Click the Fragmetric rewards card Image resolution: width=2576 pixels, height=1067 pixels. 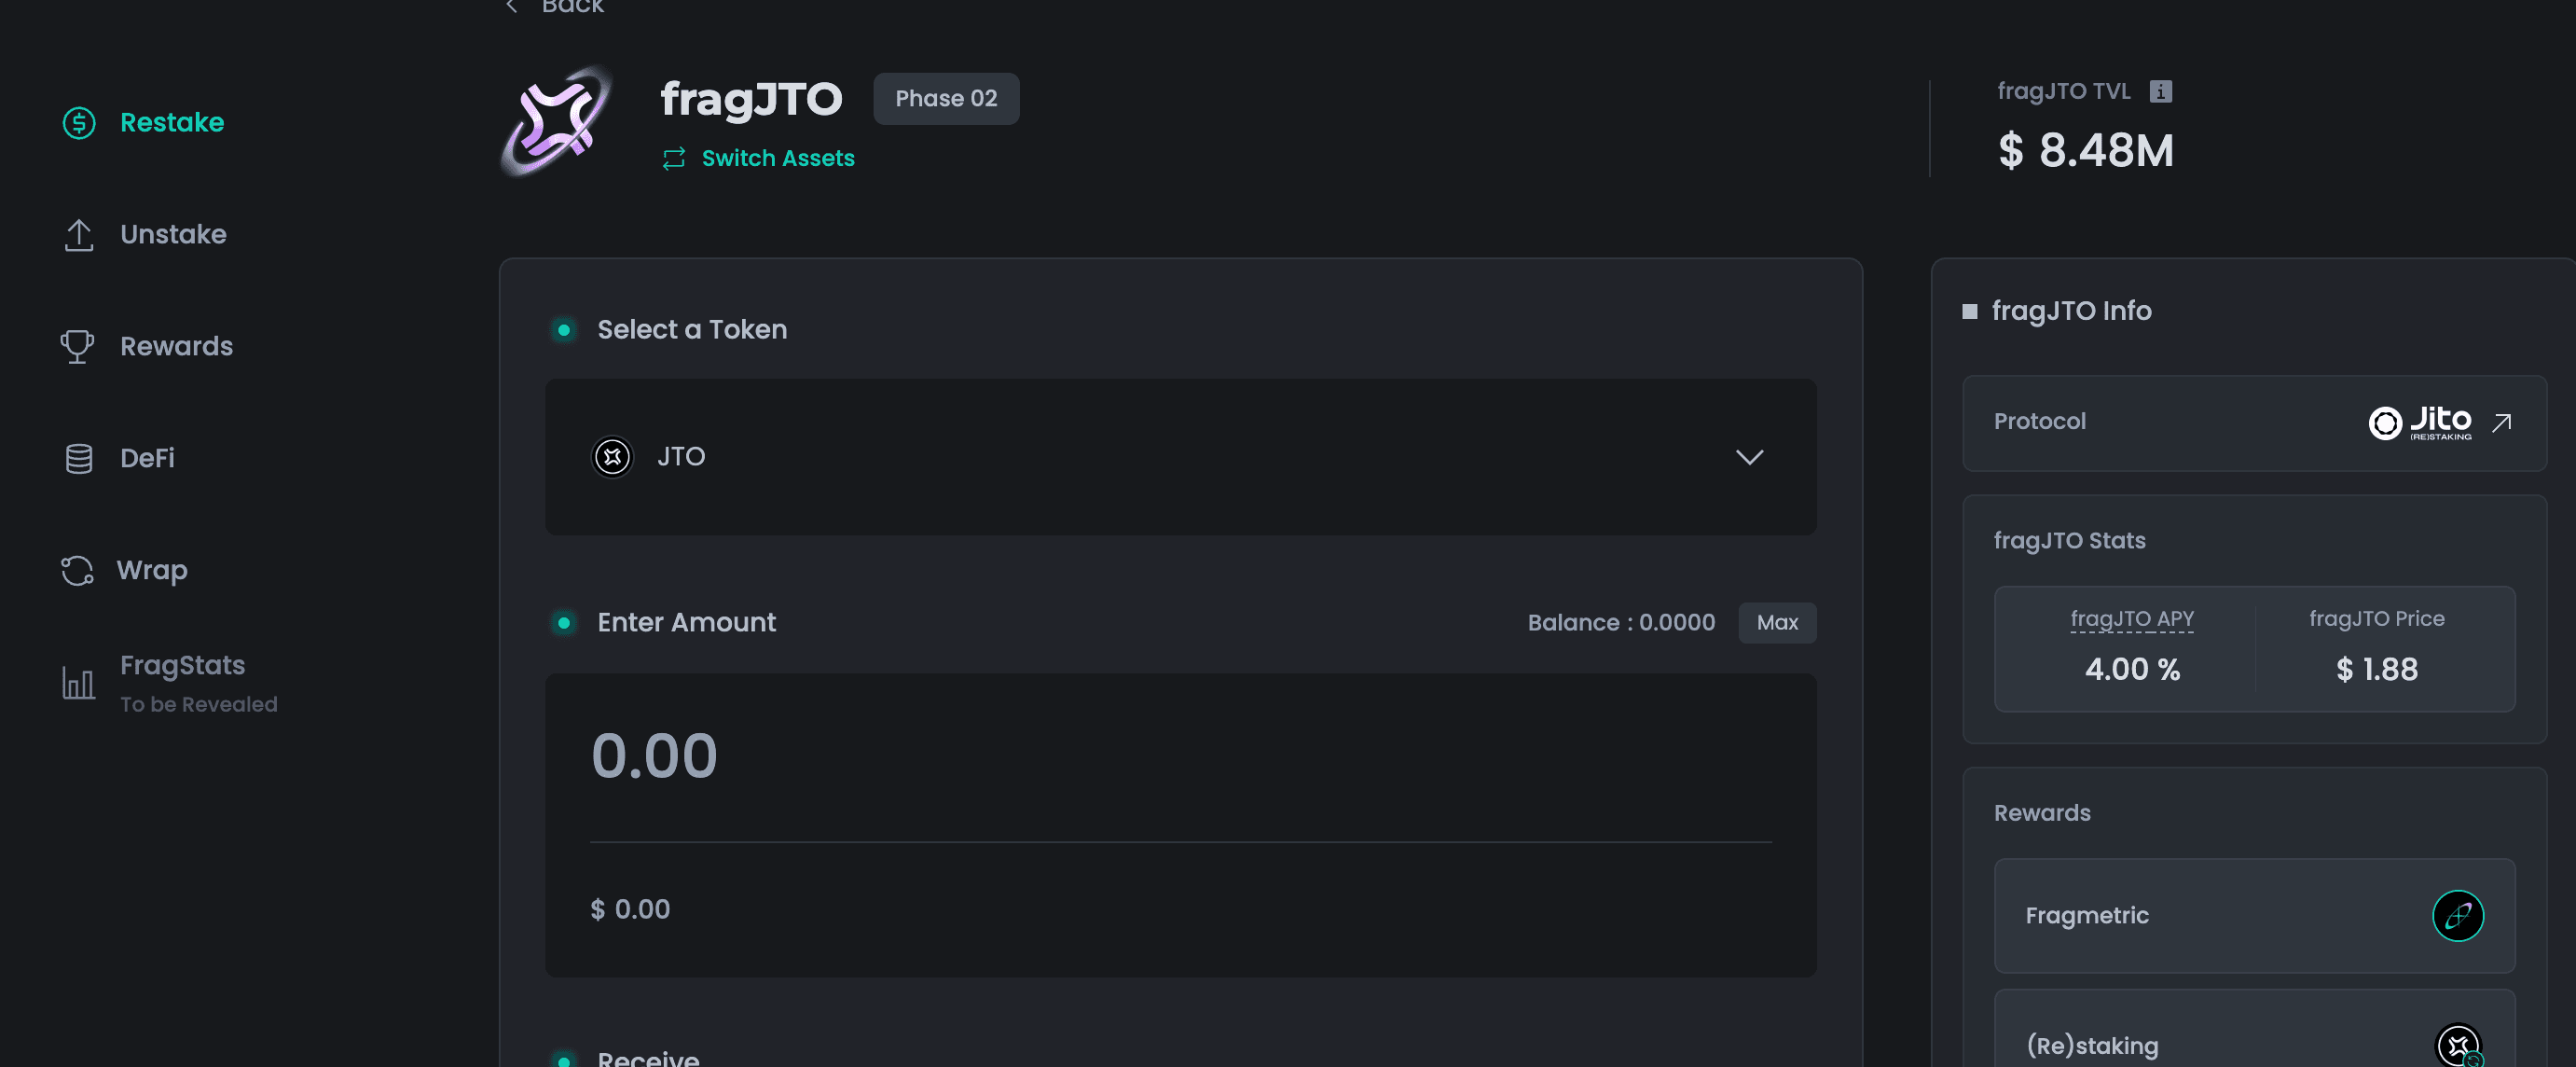pyautogui.click(x=2254, y=915)
